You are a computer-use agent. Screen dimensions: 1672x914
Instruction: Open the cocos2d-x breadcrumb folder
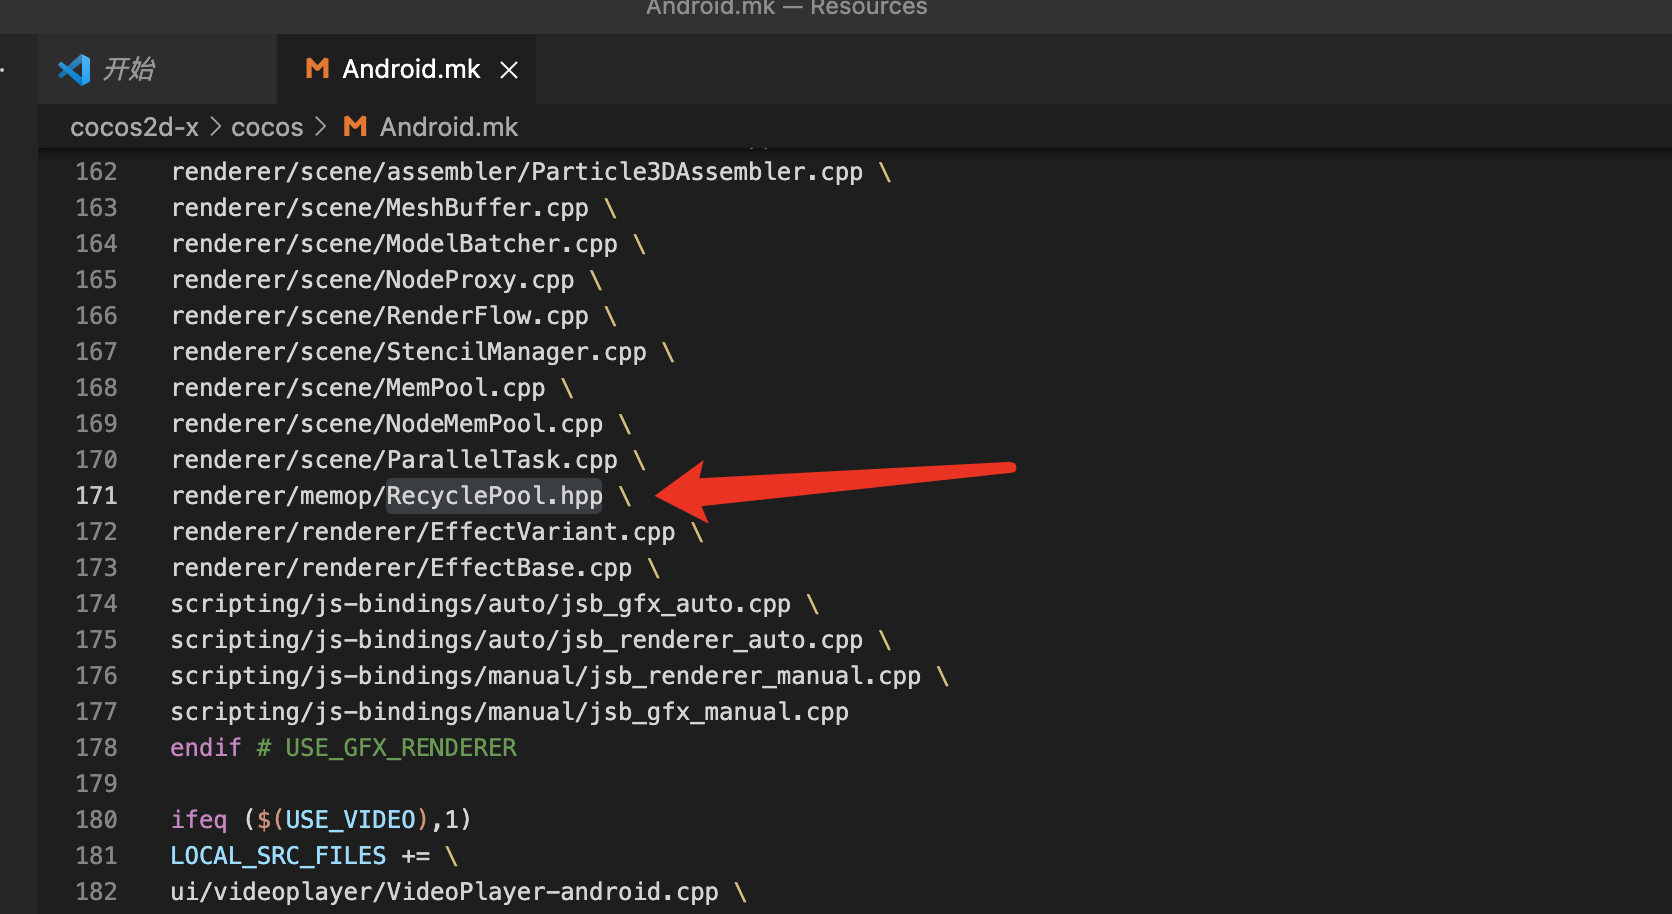(x=134, y=127)
